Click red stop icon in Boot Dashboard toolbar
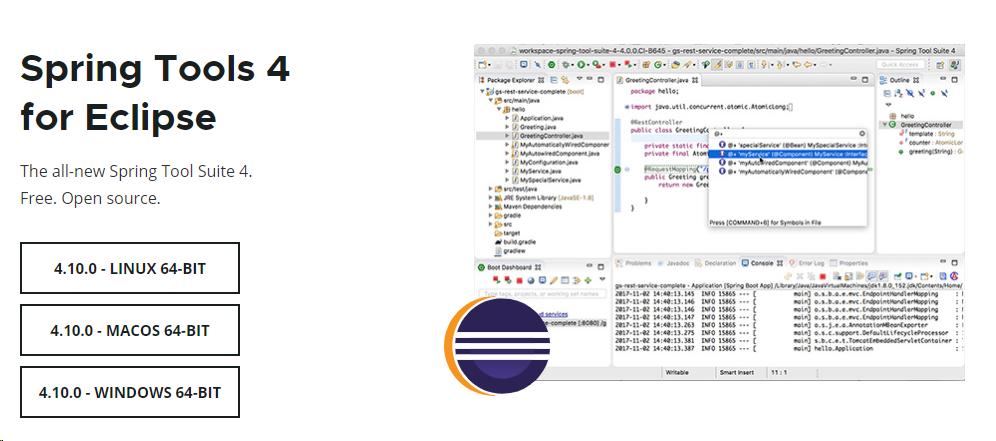Image resolution: width=996 pixels, height=441 pixels. tap(519, 280)
